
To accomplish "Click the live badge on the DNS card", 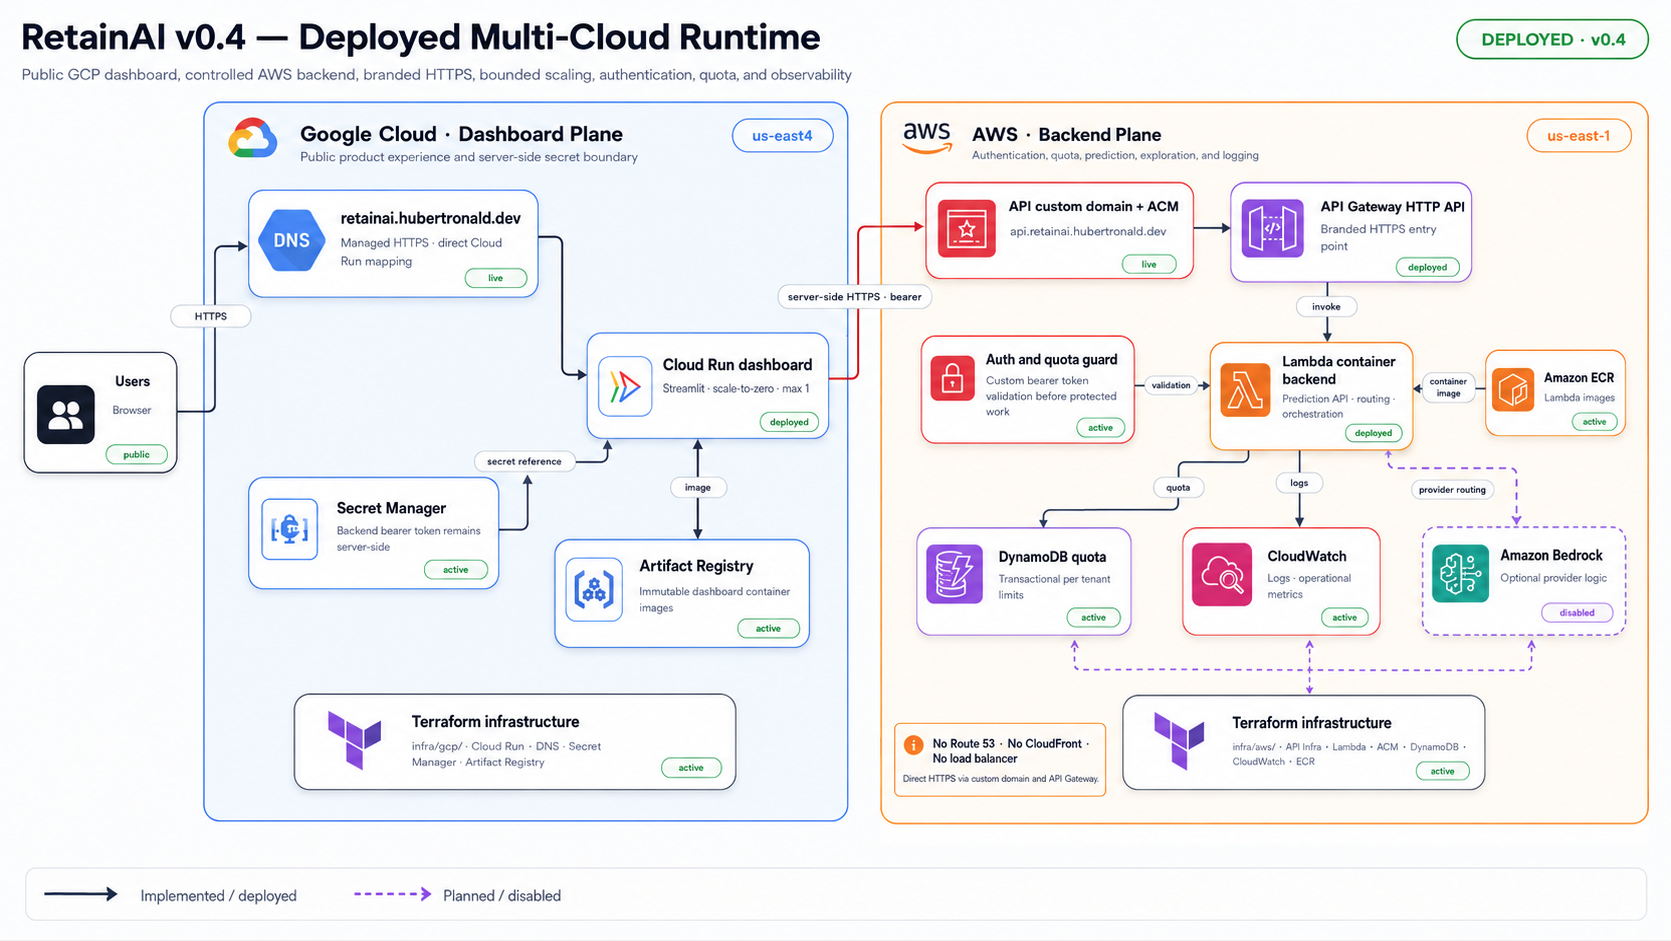I will [495, 278].
